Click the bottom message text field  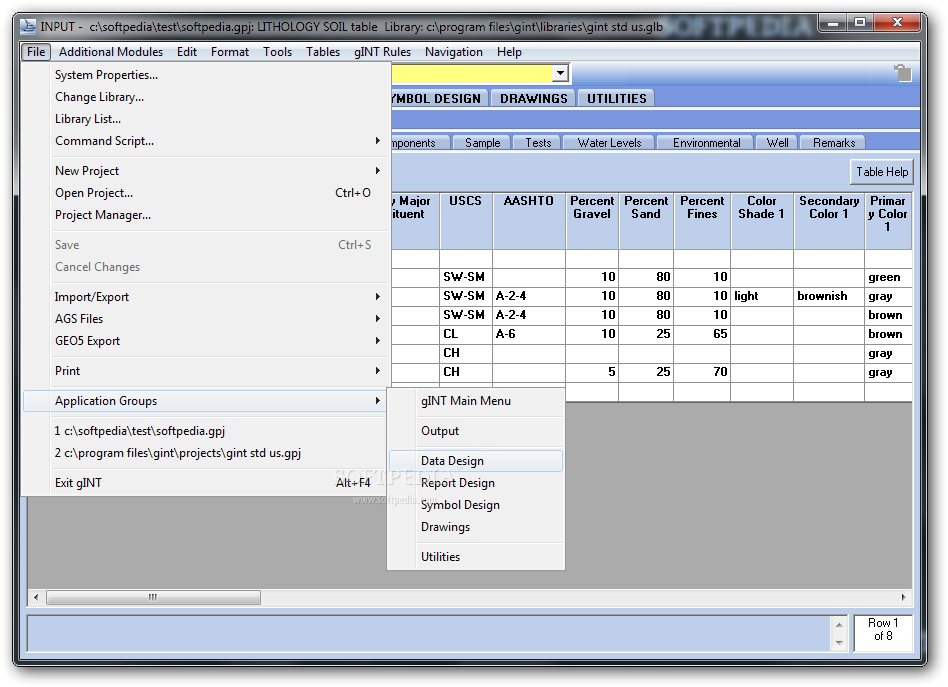tap(430, 634)
